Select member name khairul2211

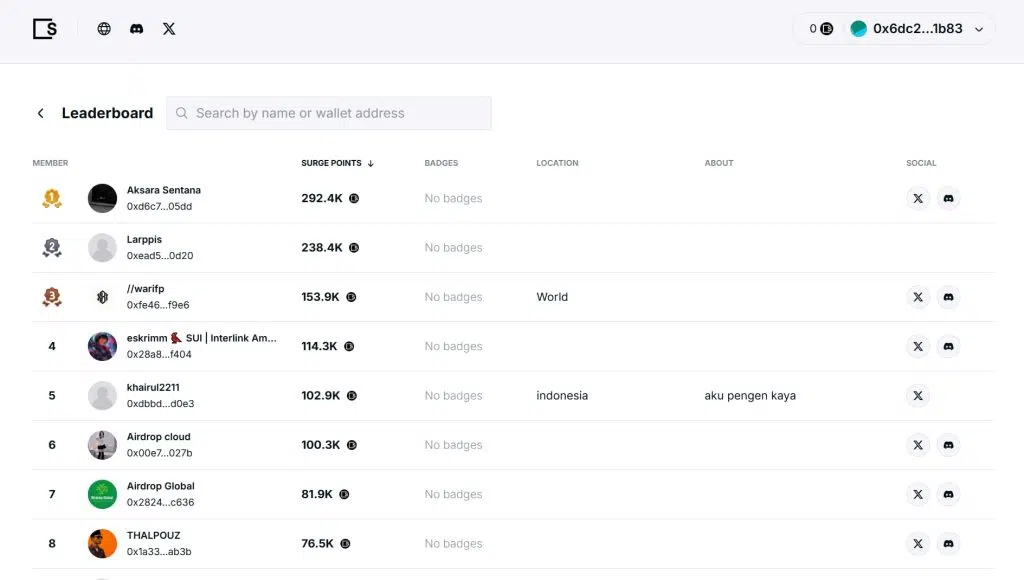coord(153,387)
